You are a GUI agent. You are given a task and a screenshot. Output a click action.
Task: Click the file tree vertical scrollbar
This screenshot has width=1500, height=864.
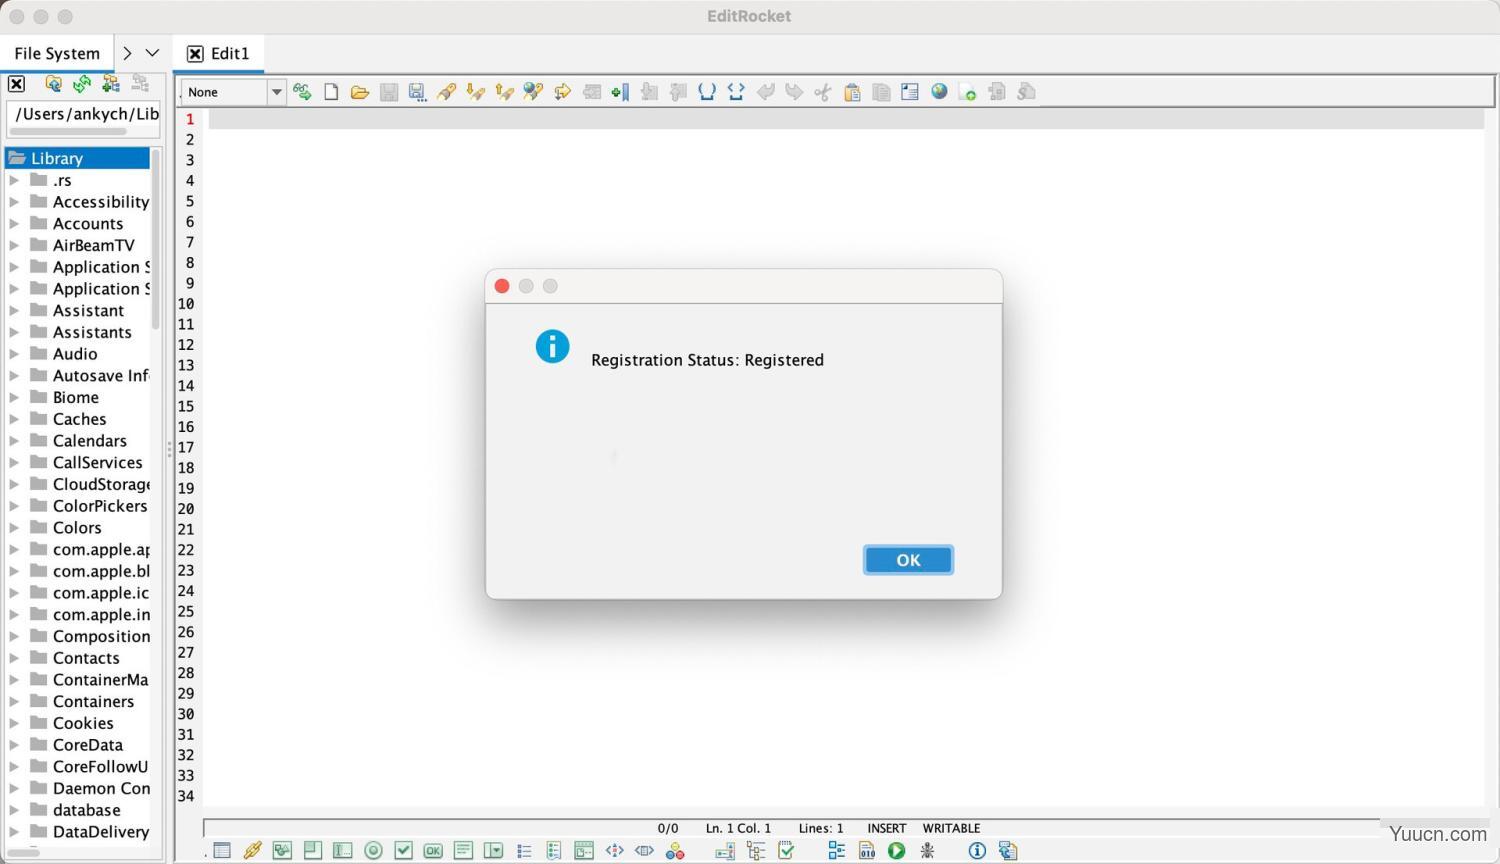tap(156, 240)
